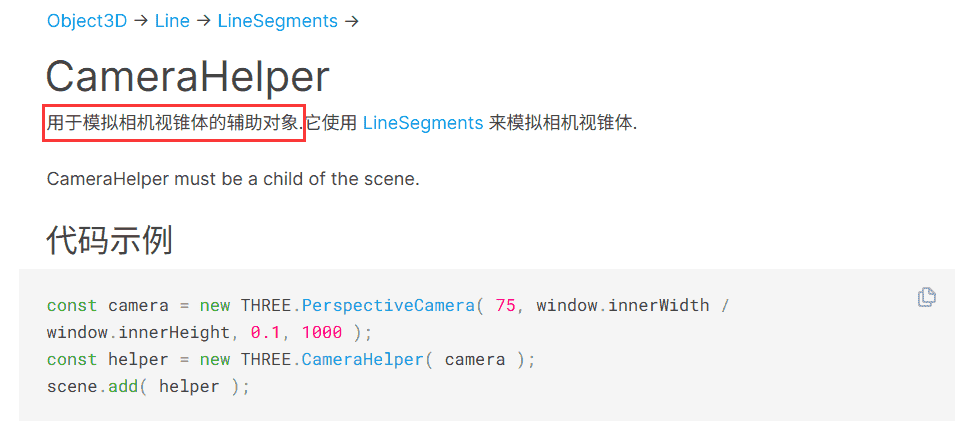Click PerspectiveCamera in the code block
The height and width of the screenshot is (440, 977).
click(x=388, y=305)
